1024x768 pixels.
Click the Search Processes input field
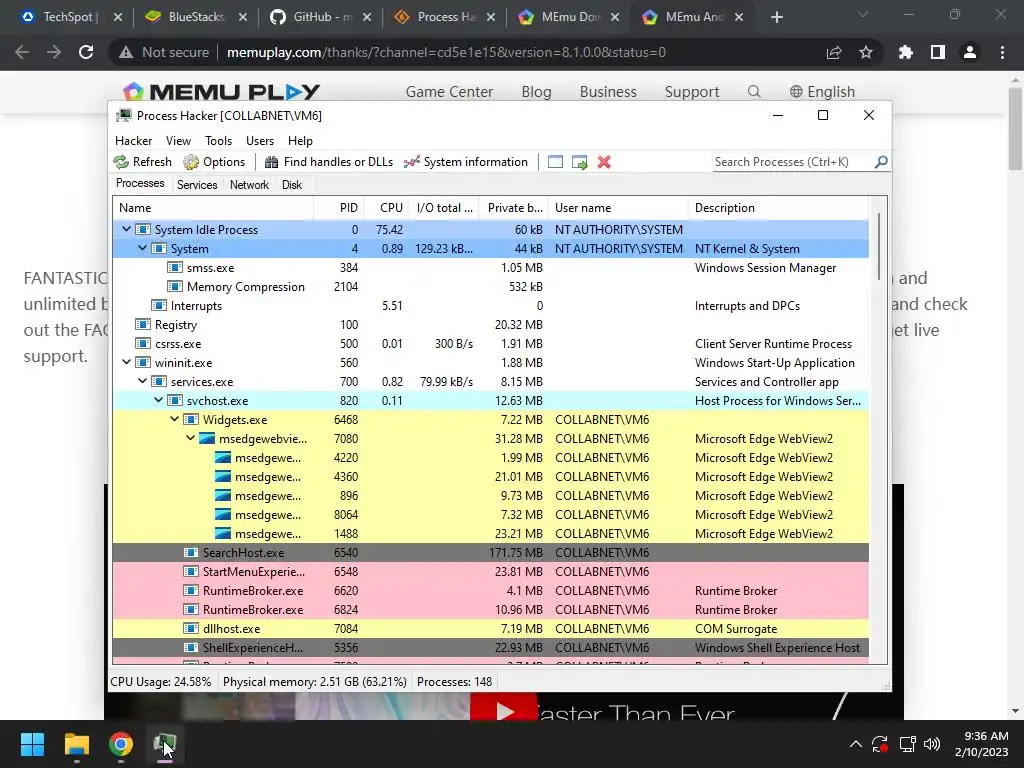point(793,162)
